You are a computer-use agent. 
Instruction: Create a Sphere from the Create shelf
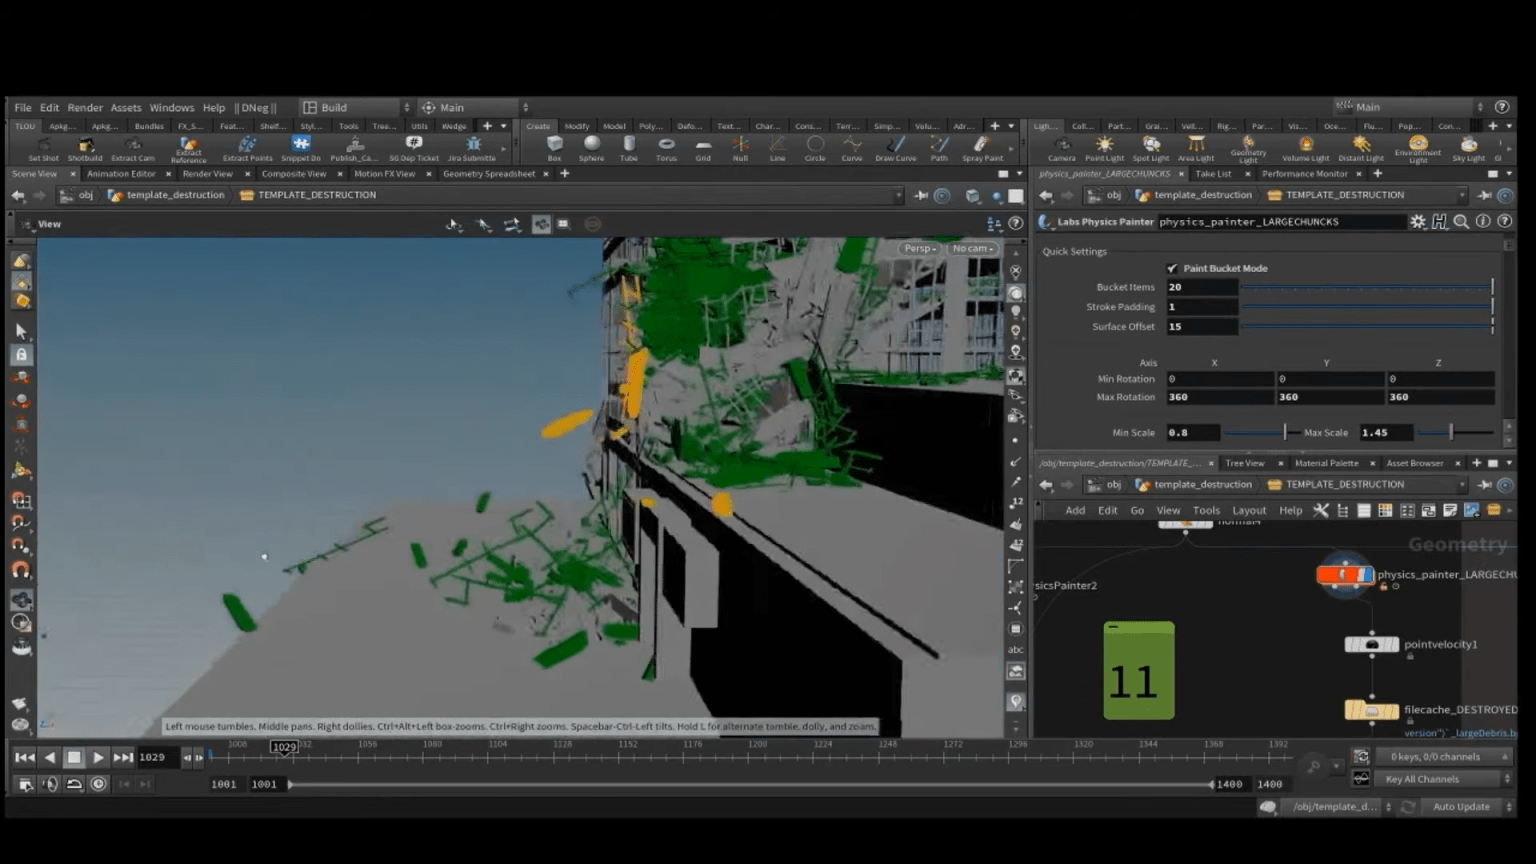[x=591, y=150]
